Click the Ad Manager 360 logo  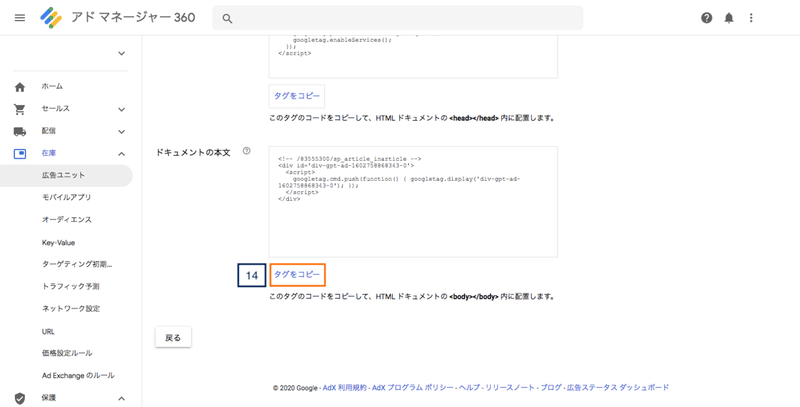click(x=51, y=18)
